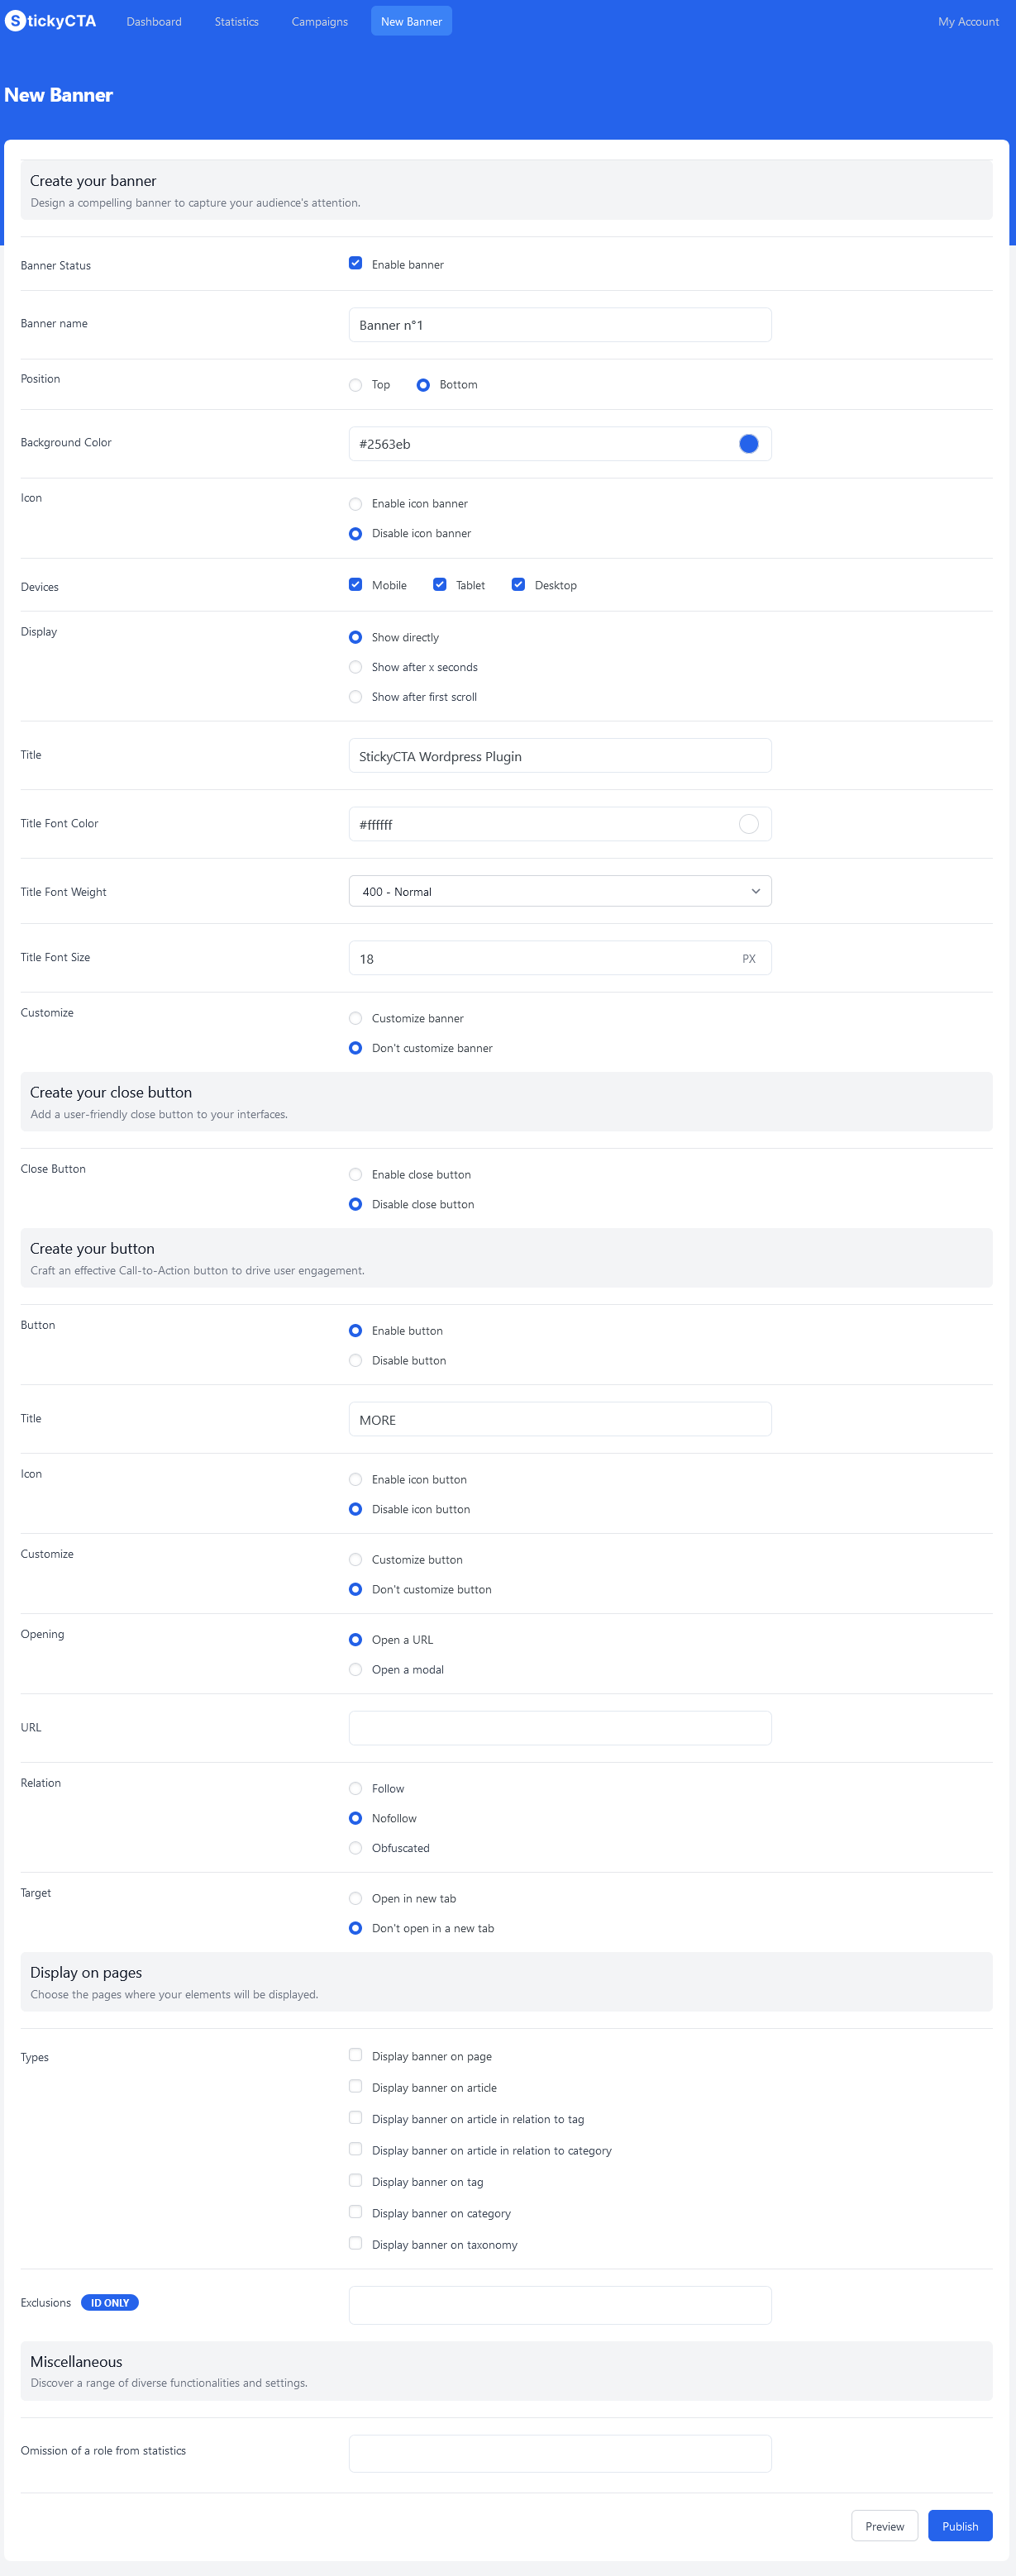Click the PX unit label in Title Font Size

(x=749, y=958)
